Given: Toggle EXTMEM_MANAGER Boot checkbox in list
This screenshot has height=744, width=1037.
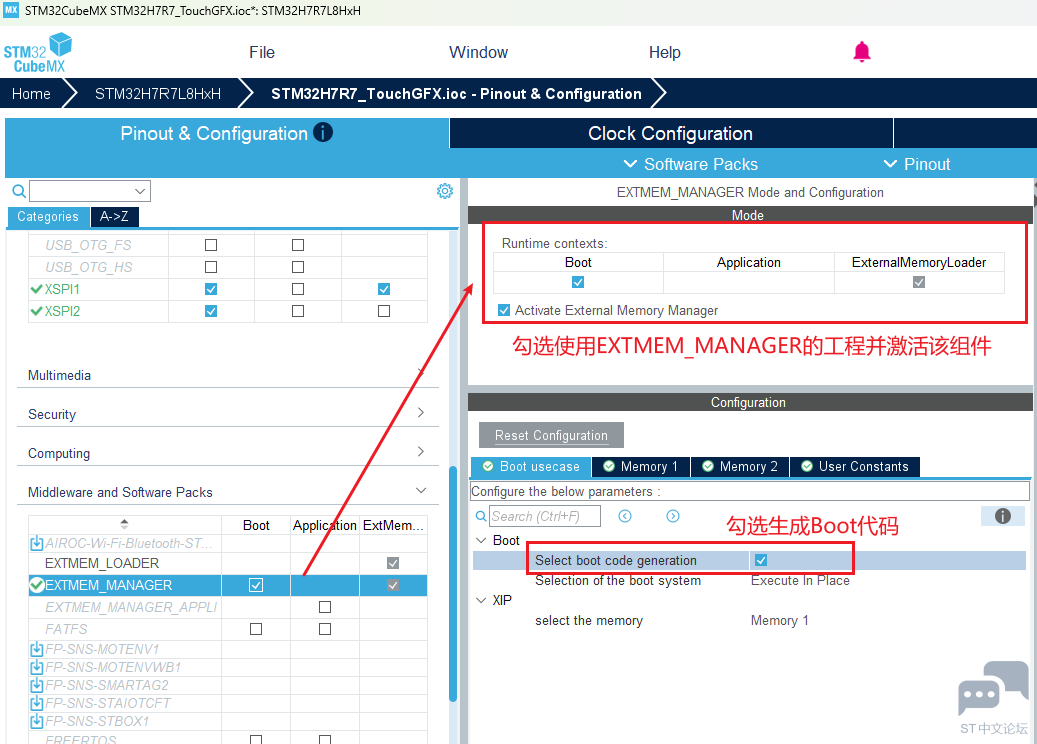Looking at the screenshot, I should click(256, 585).
